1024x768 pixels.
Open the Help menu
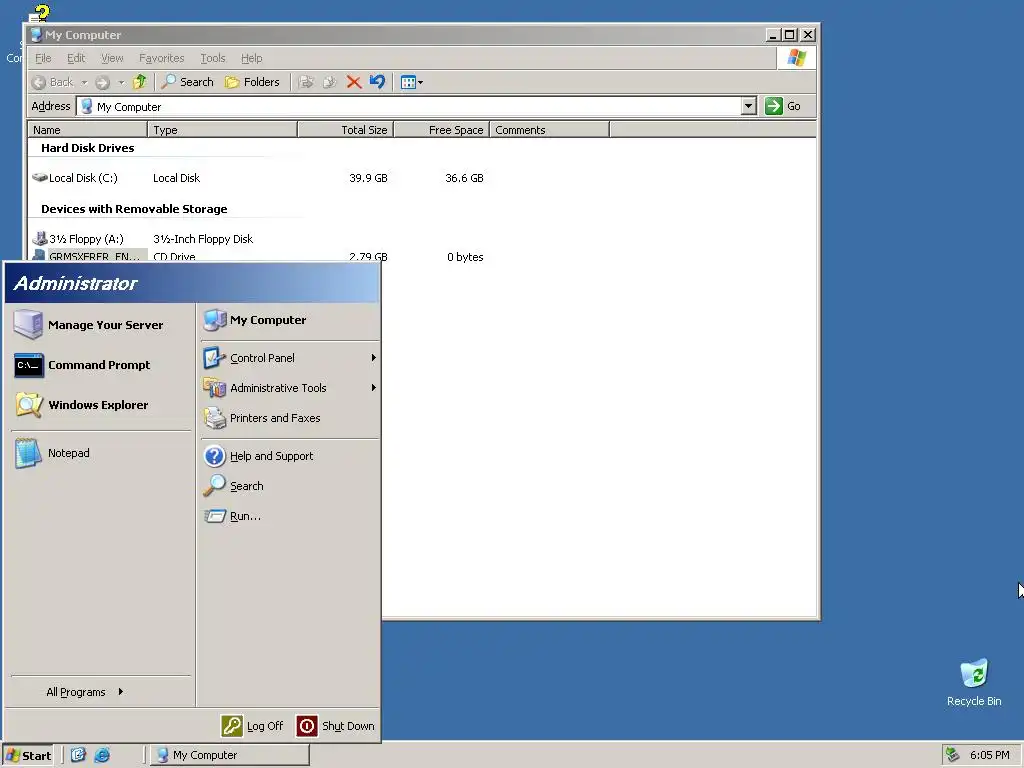[251, 58]
